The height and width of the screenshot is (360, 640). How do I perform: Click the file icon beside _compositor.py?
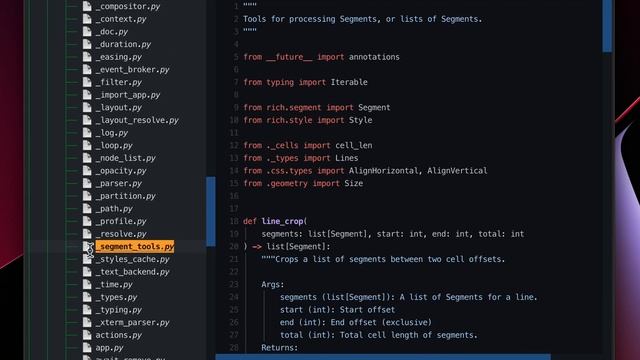(87, 6)
